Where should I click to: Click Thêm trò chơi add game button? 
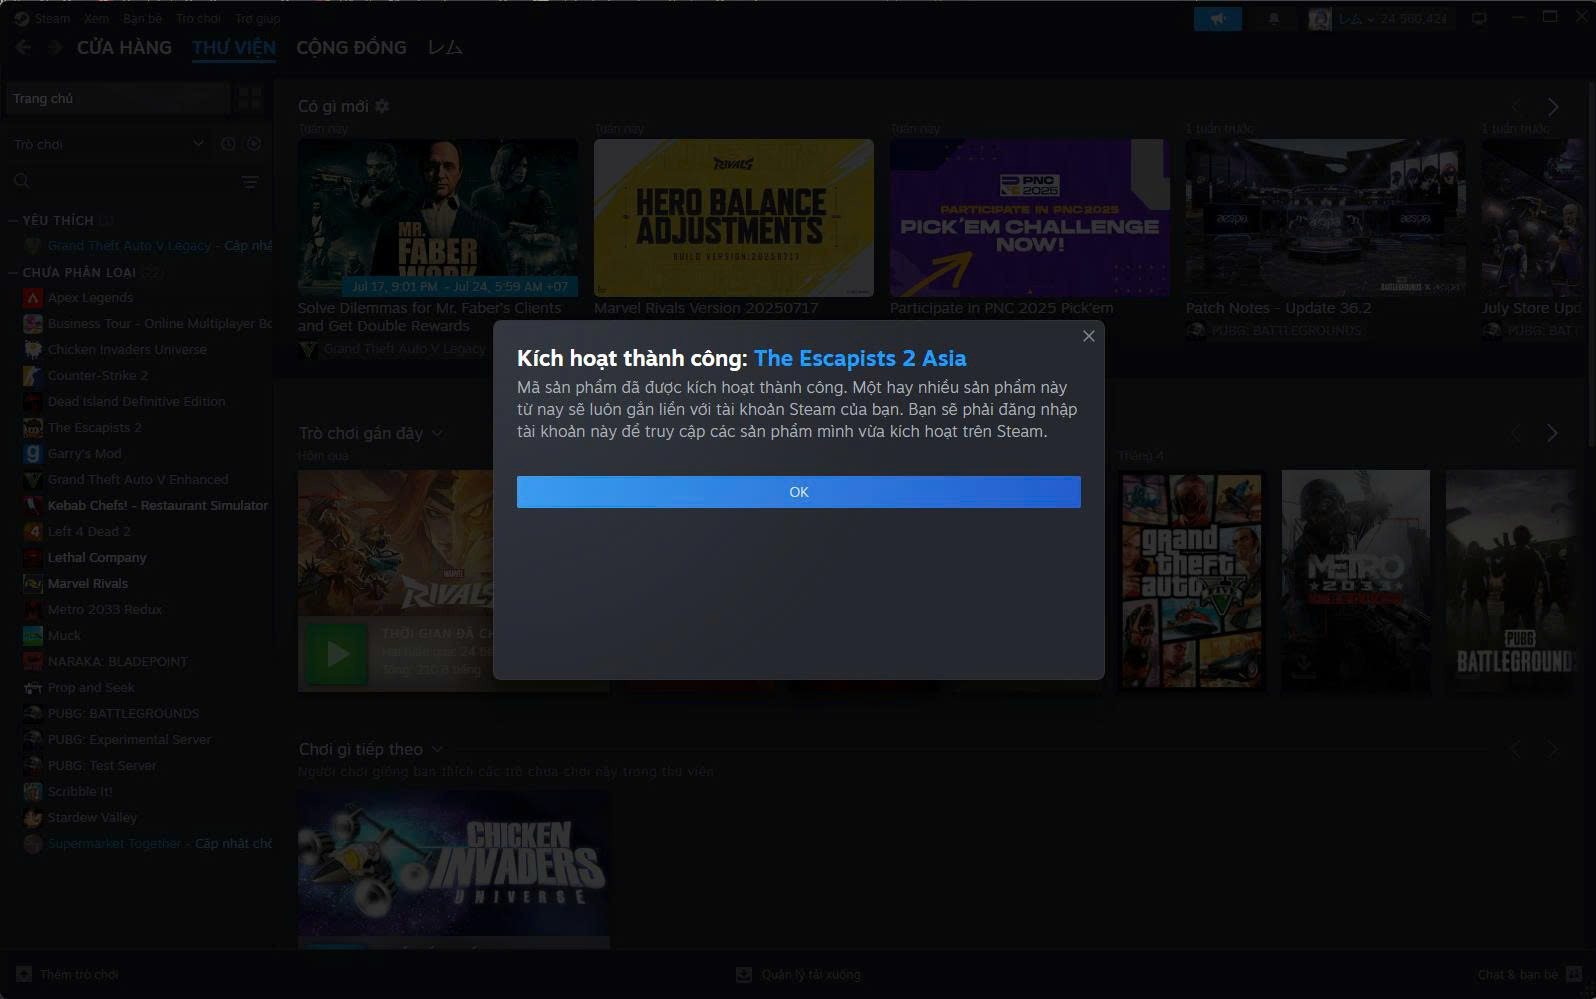click(68, 974)
